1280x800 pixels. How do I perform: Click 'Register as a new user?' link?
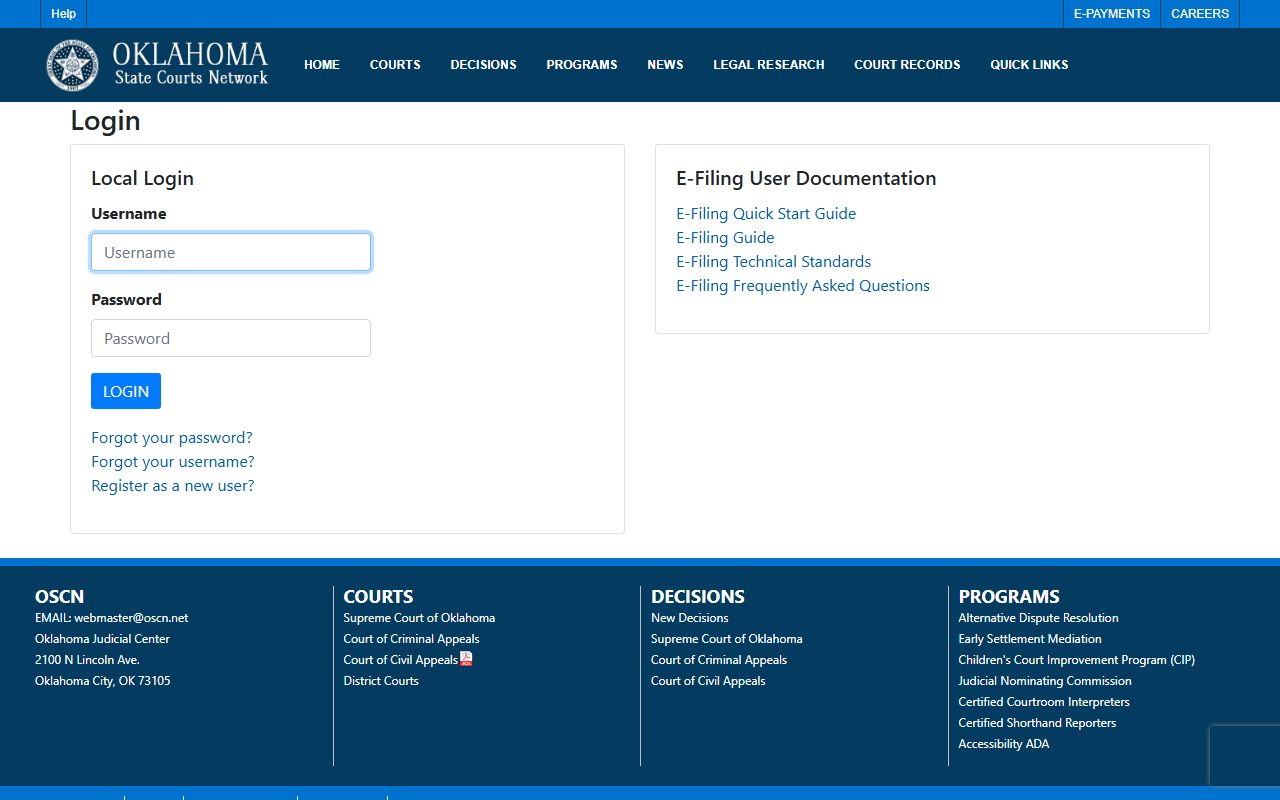coord(173,486)
